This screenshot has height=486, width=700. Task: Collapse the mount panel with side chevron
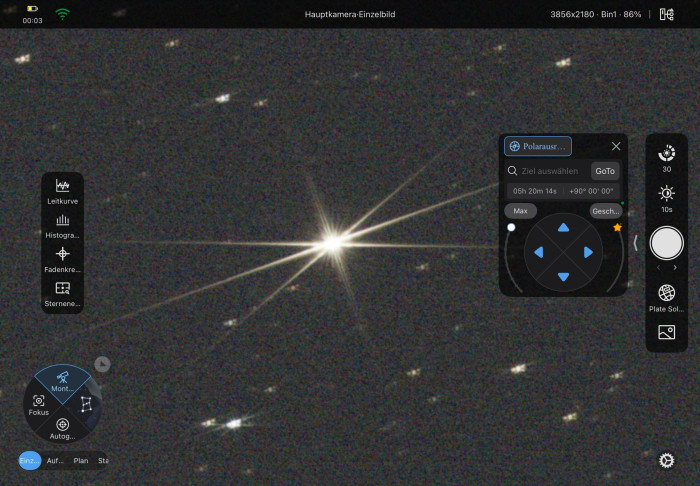click(636, 243)
